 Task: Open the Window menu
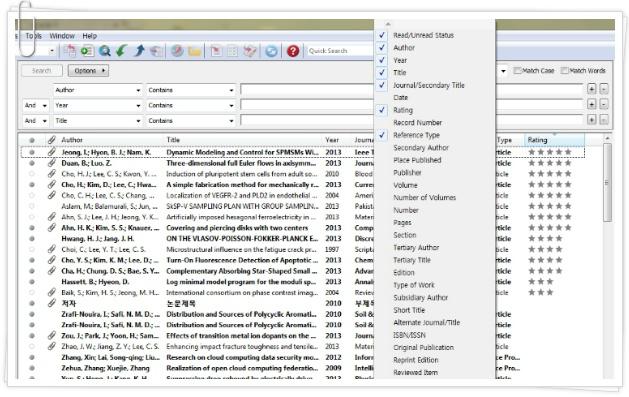click(62, 36)
